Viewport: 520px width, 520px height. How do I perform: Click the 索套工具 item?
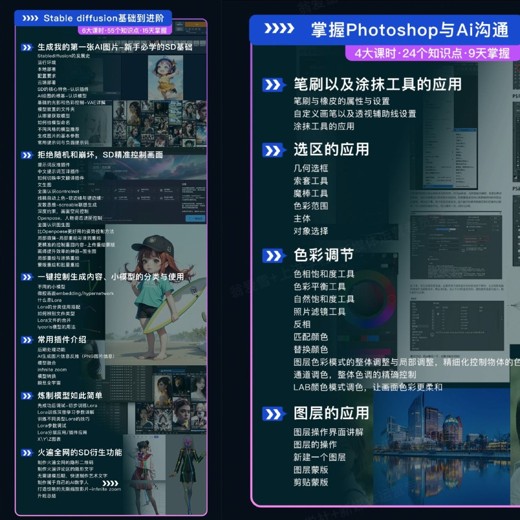(311, 181)
